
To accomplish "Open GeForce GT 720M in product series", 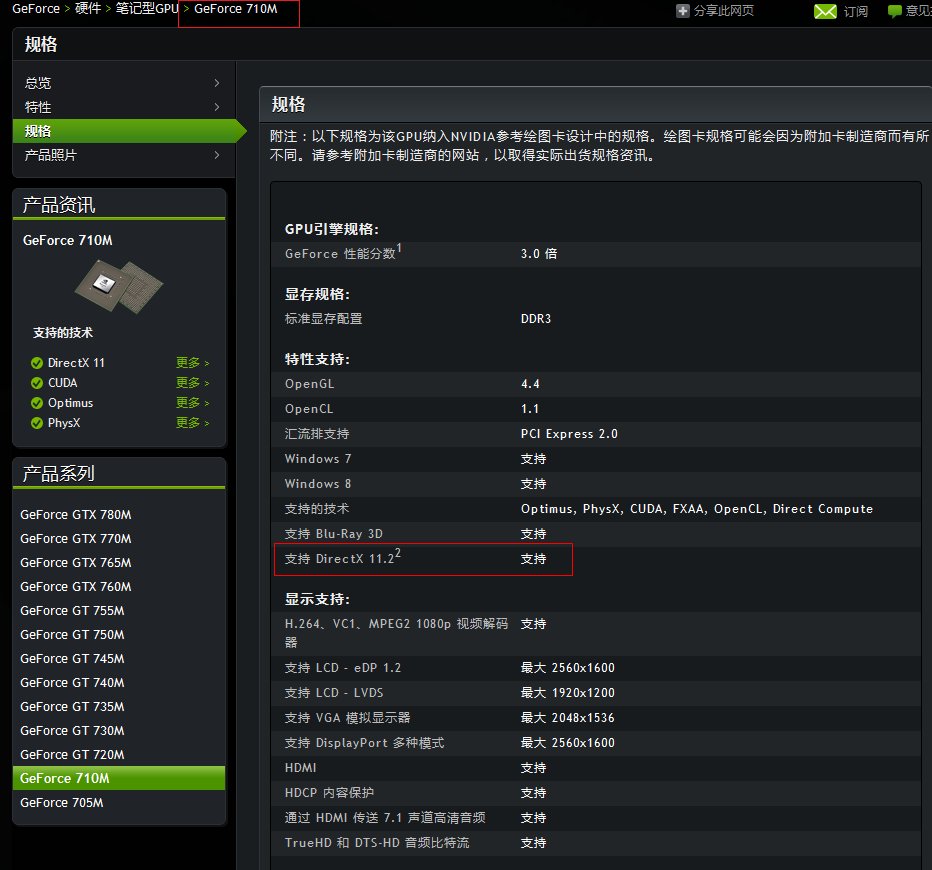I will pos(72,754).
